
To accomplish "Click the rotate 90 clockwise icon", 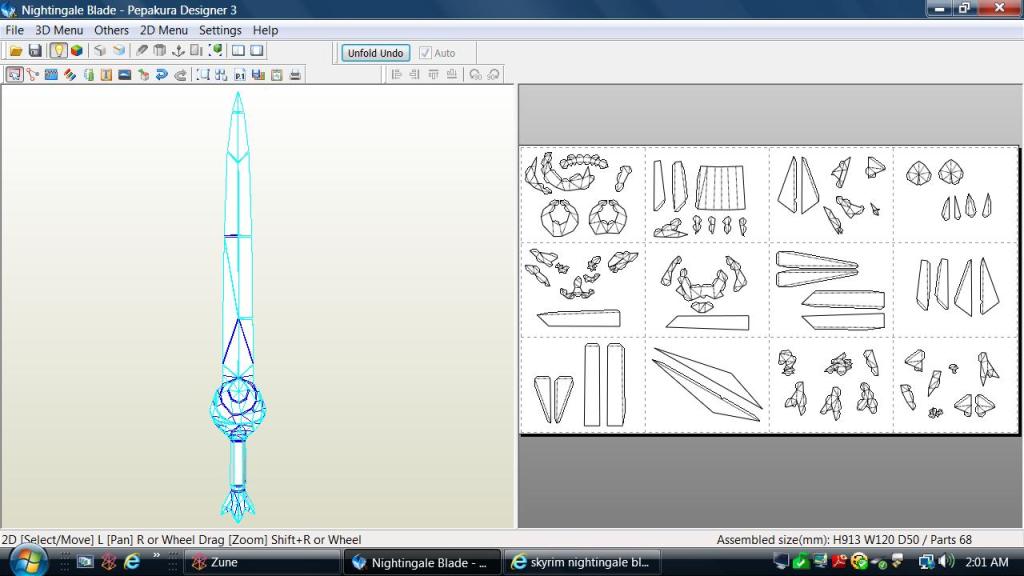I will click(493, 75).
